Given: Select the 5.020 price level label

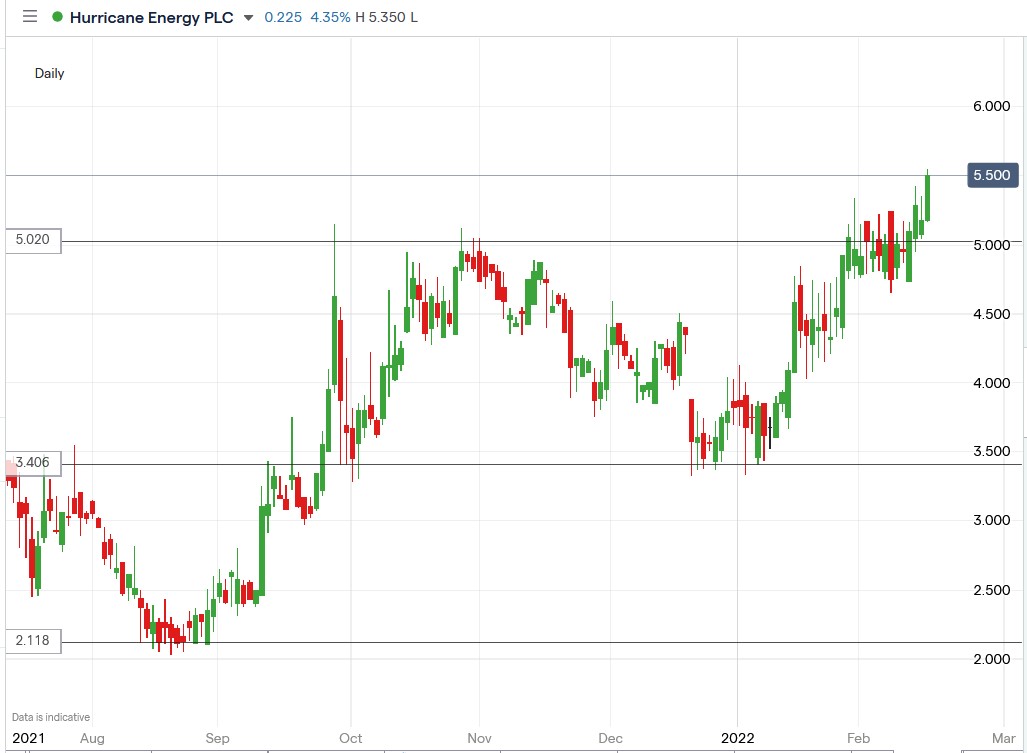Looking at the screenshot, I should (x=31, y=240).
